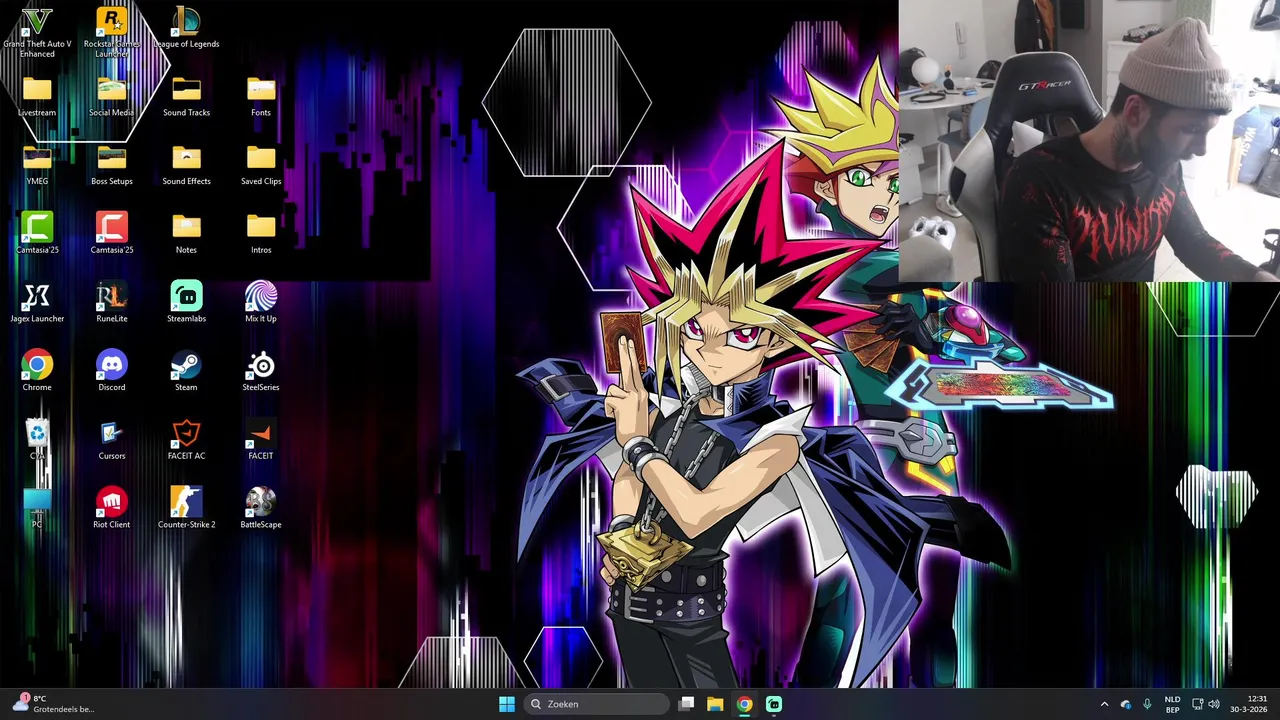
Task: Open the Social Media folder
Action: [x=112, y=97]
